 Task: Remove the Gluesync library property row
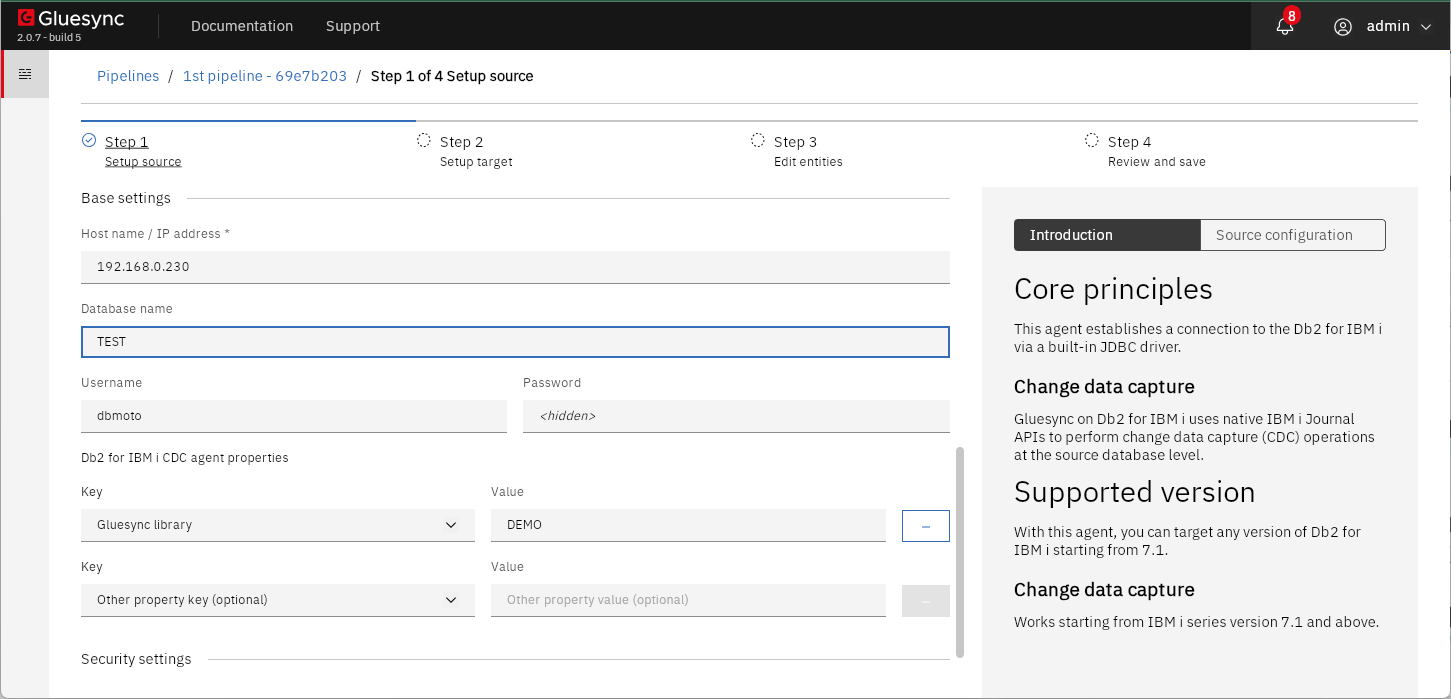coord(925,525)
